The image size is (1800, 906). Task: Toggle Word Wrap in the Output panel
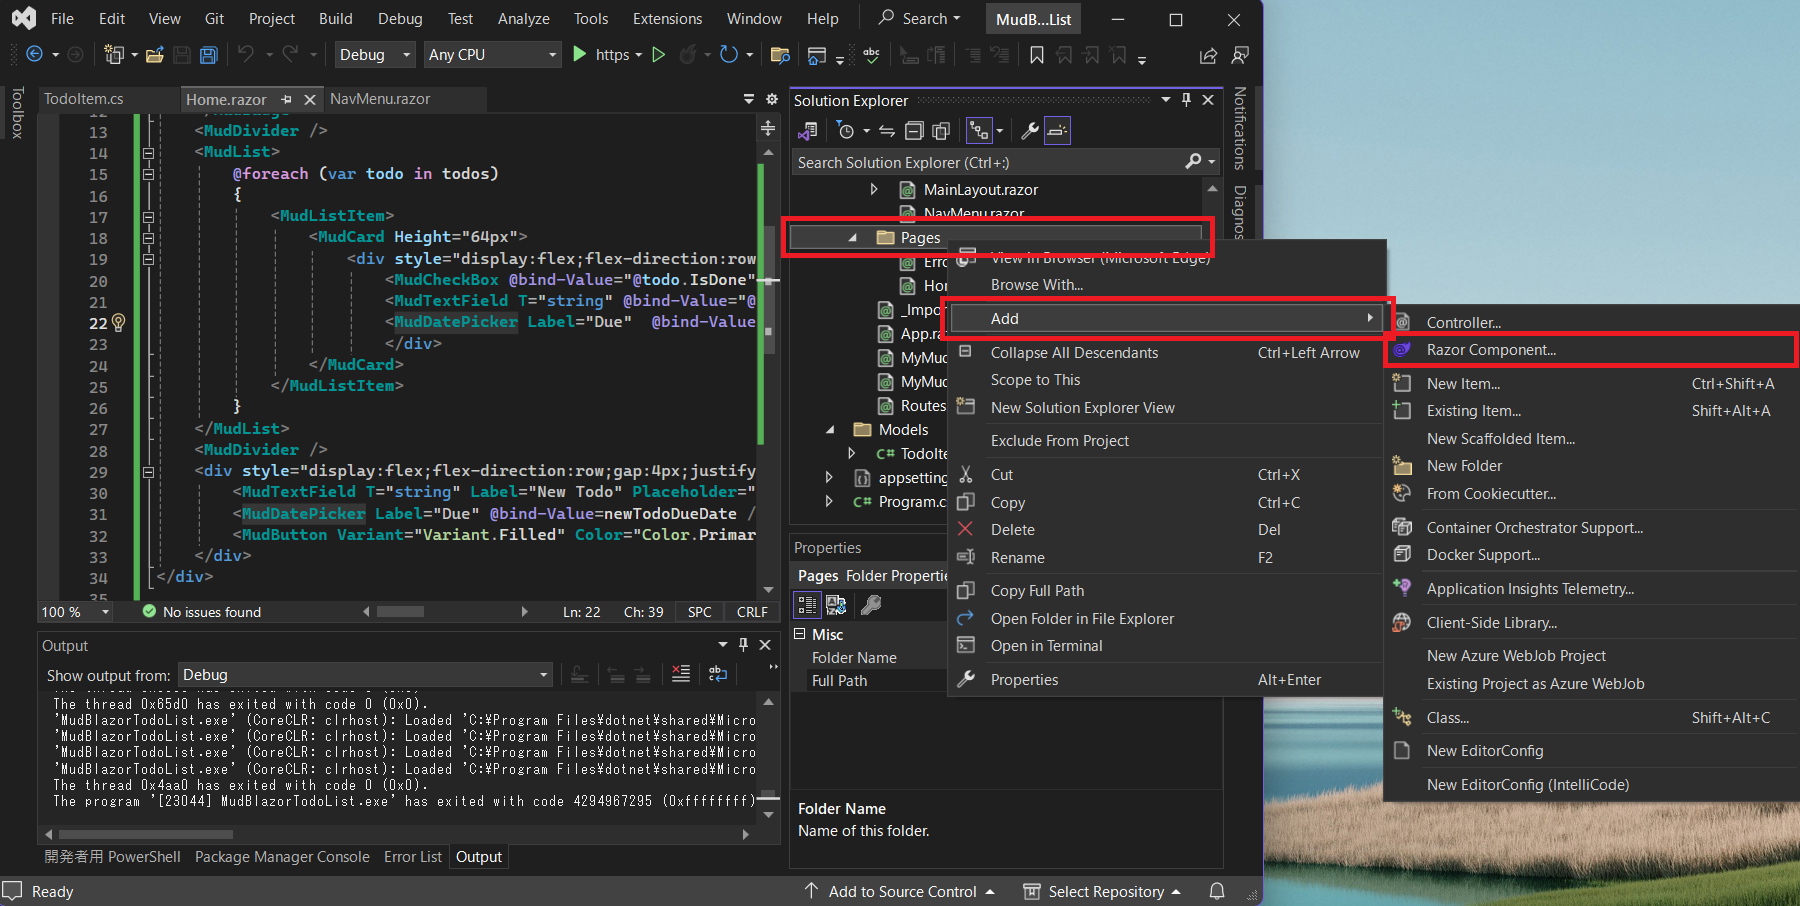(x=718, y=674)
